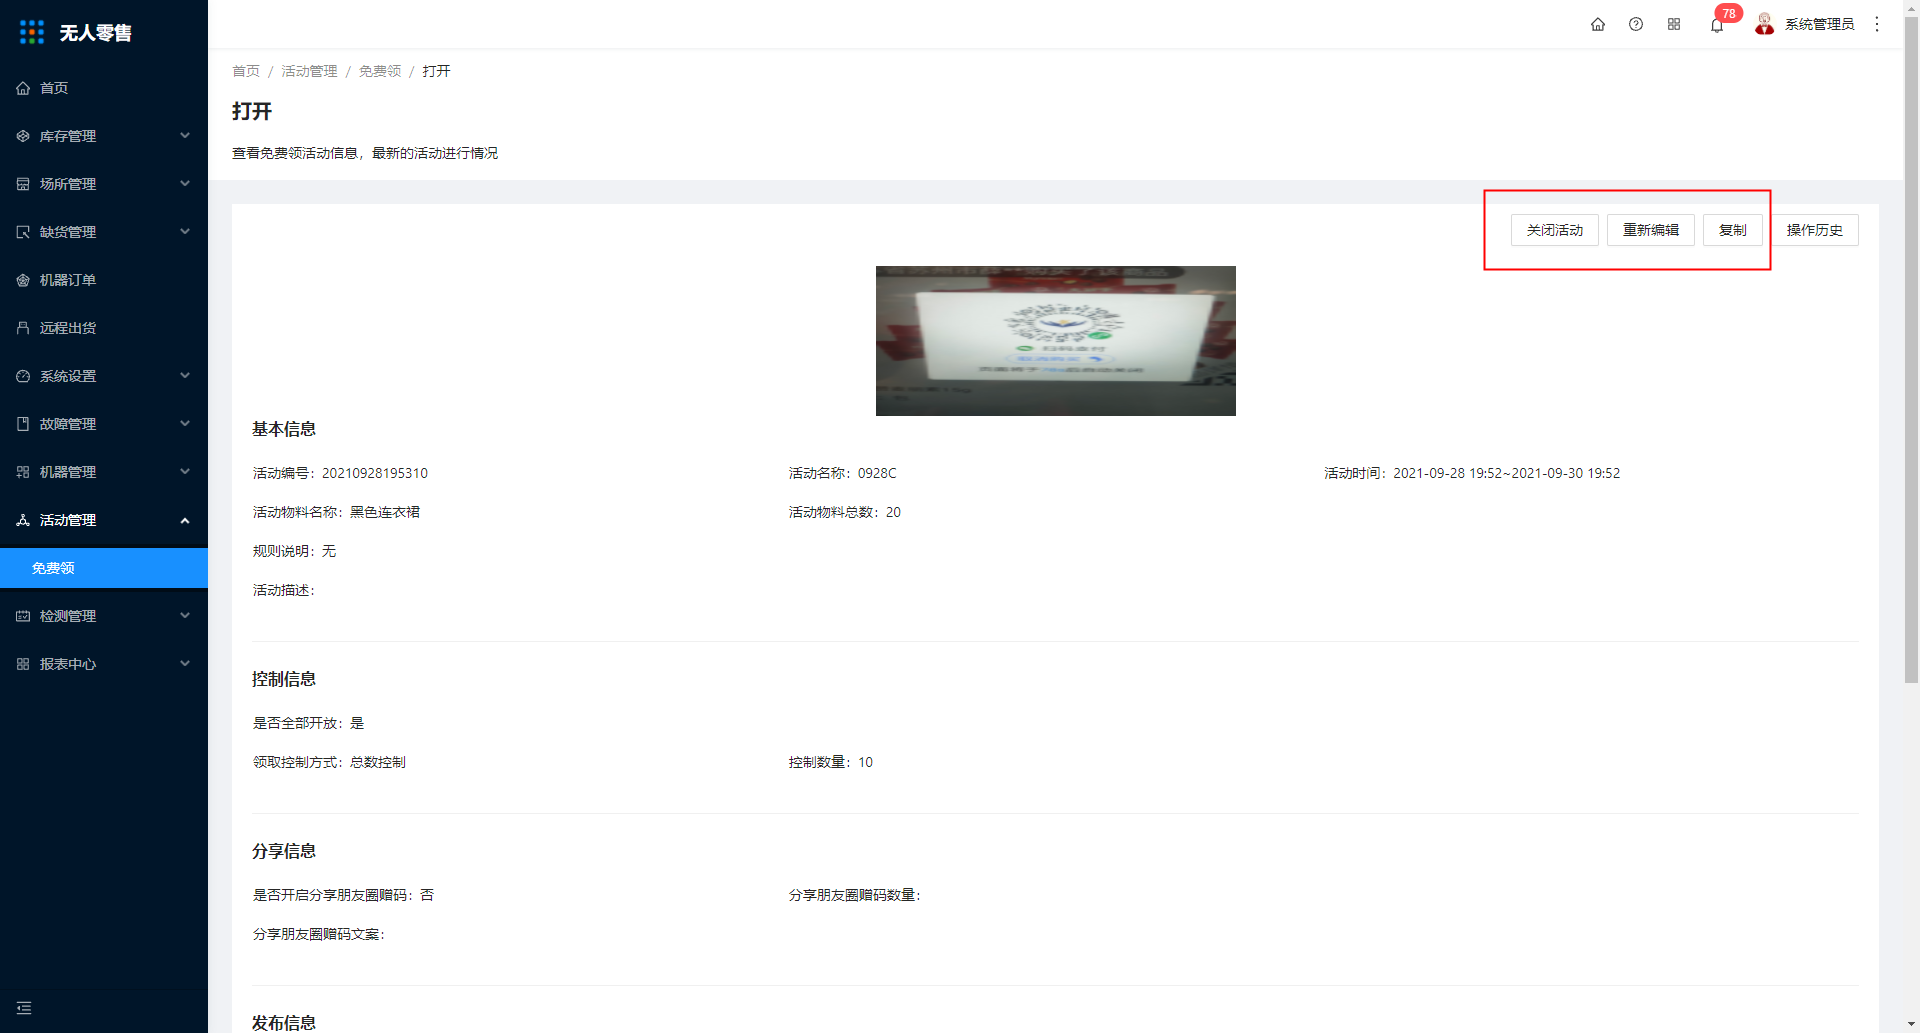Click activity time 2021-09-28 19:52~2021-09-30 19:52

[1507, 473]
